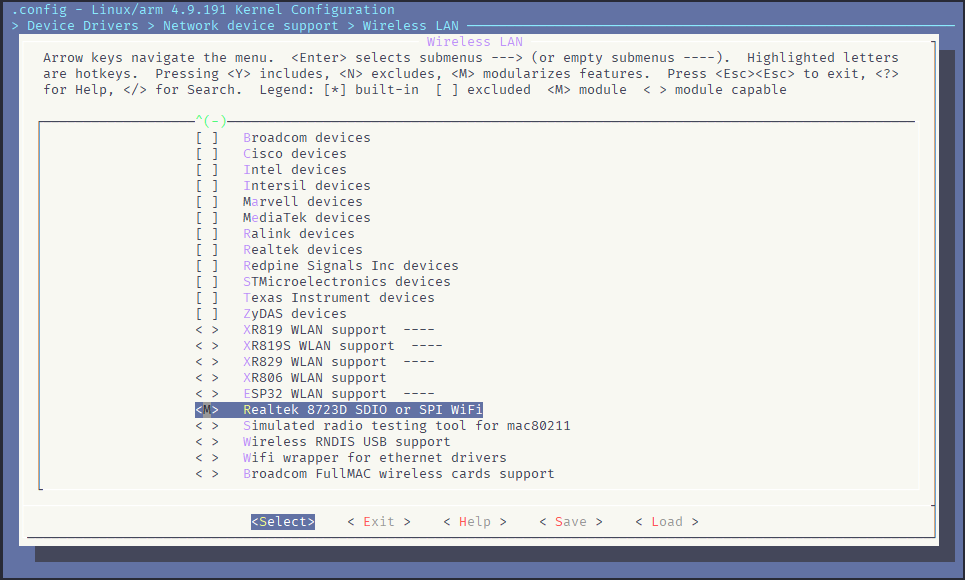Toggle ESP32 WLAN support module bracket
This screenshot has height=580, width=965.
(207, 394)
